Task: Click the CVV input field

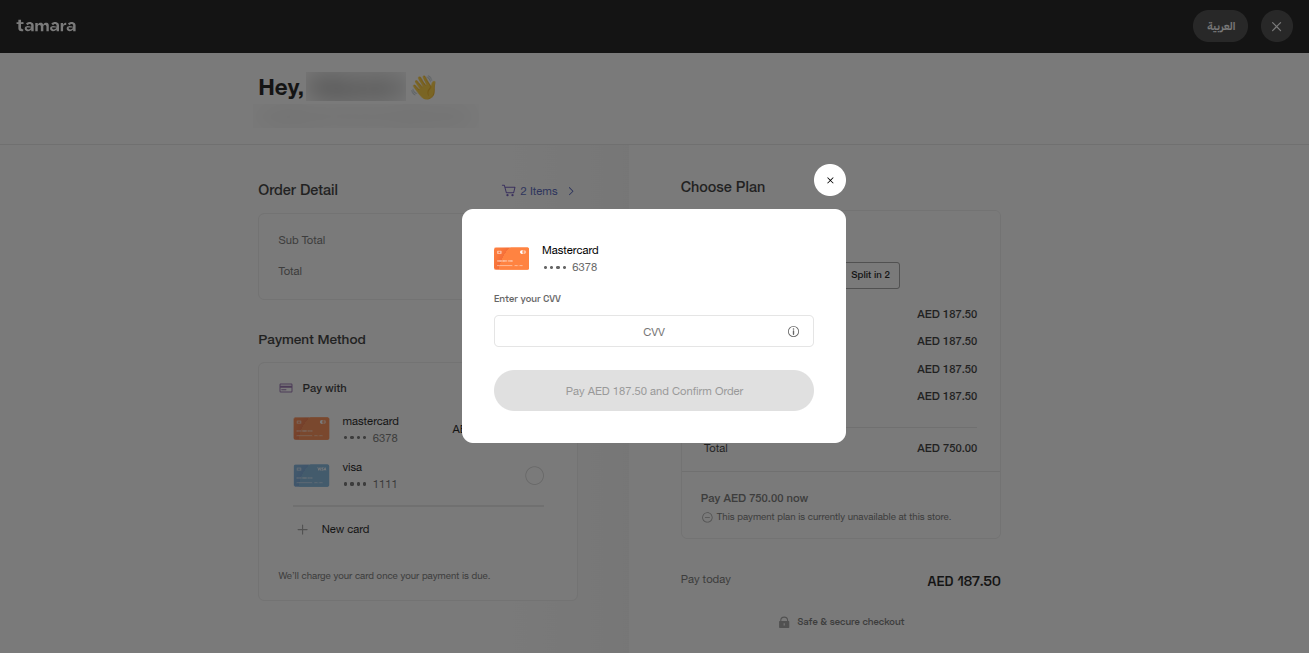Action: [x=653, y=331]
